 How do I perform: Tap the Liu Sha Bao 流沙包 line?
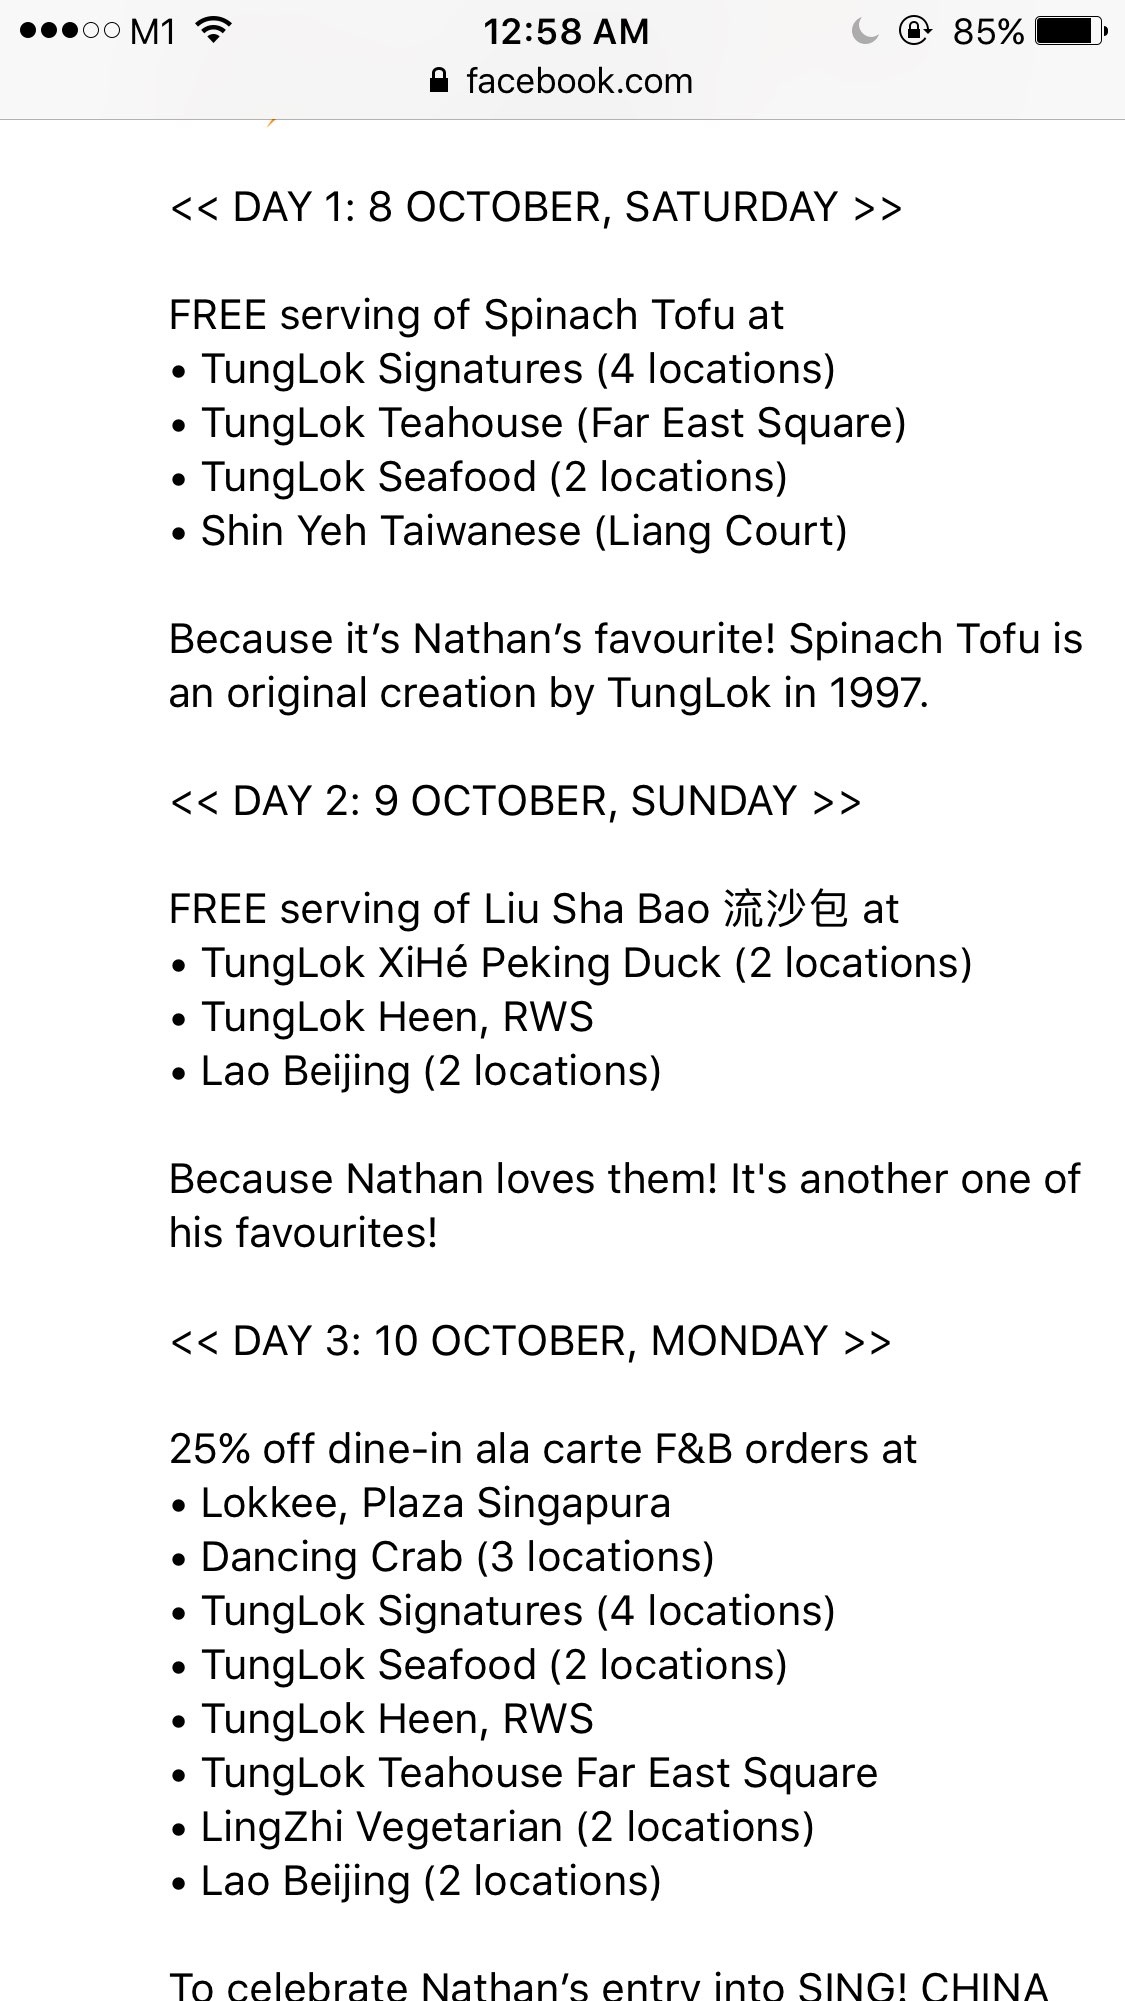(x=533, y=909)
